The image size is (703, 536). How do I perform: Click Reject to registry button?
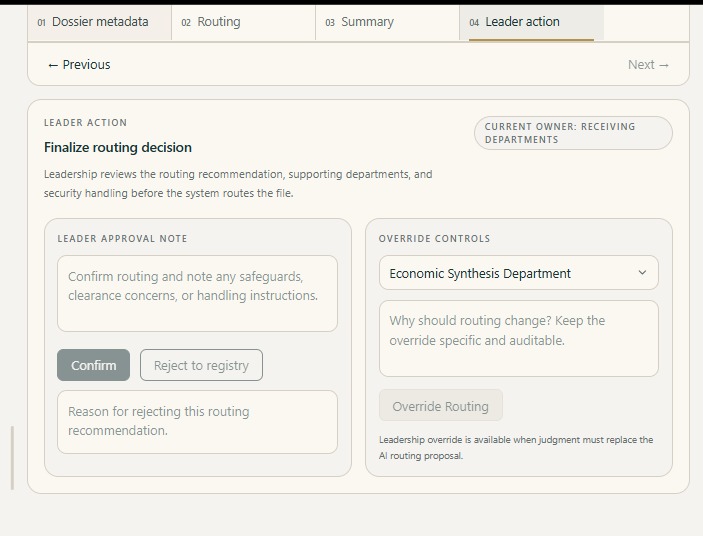point(201,365)
